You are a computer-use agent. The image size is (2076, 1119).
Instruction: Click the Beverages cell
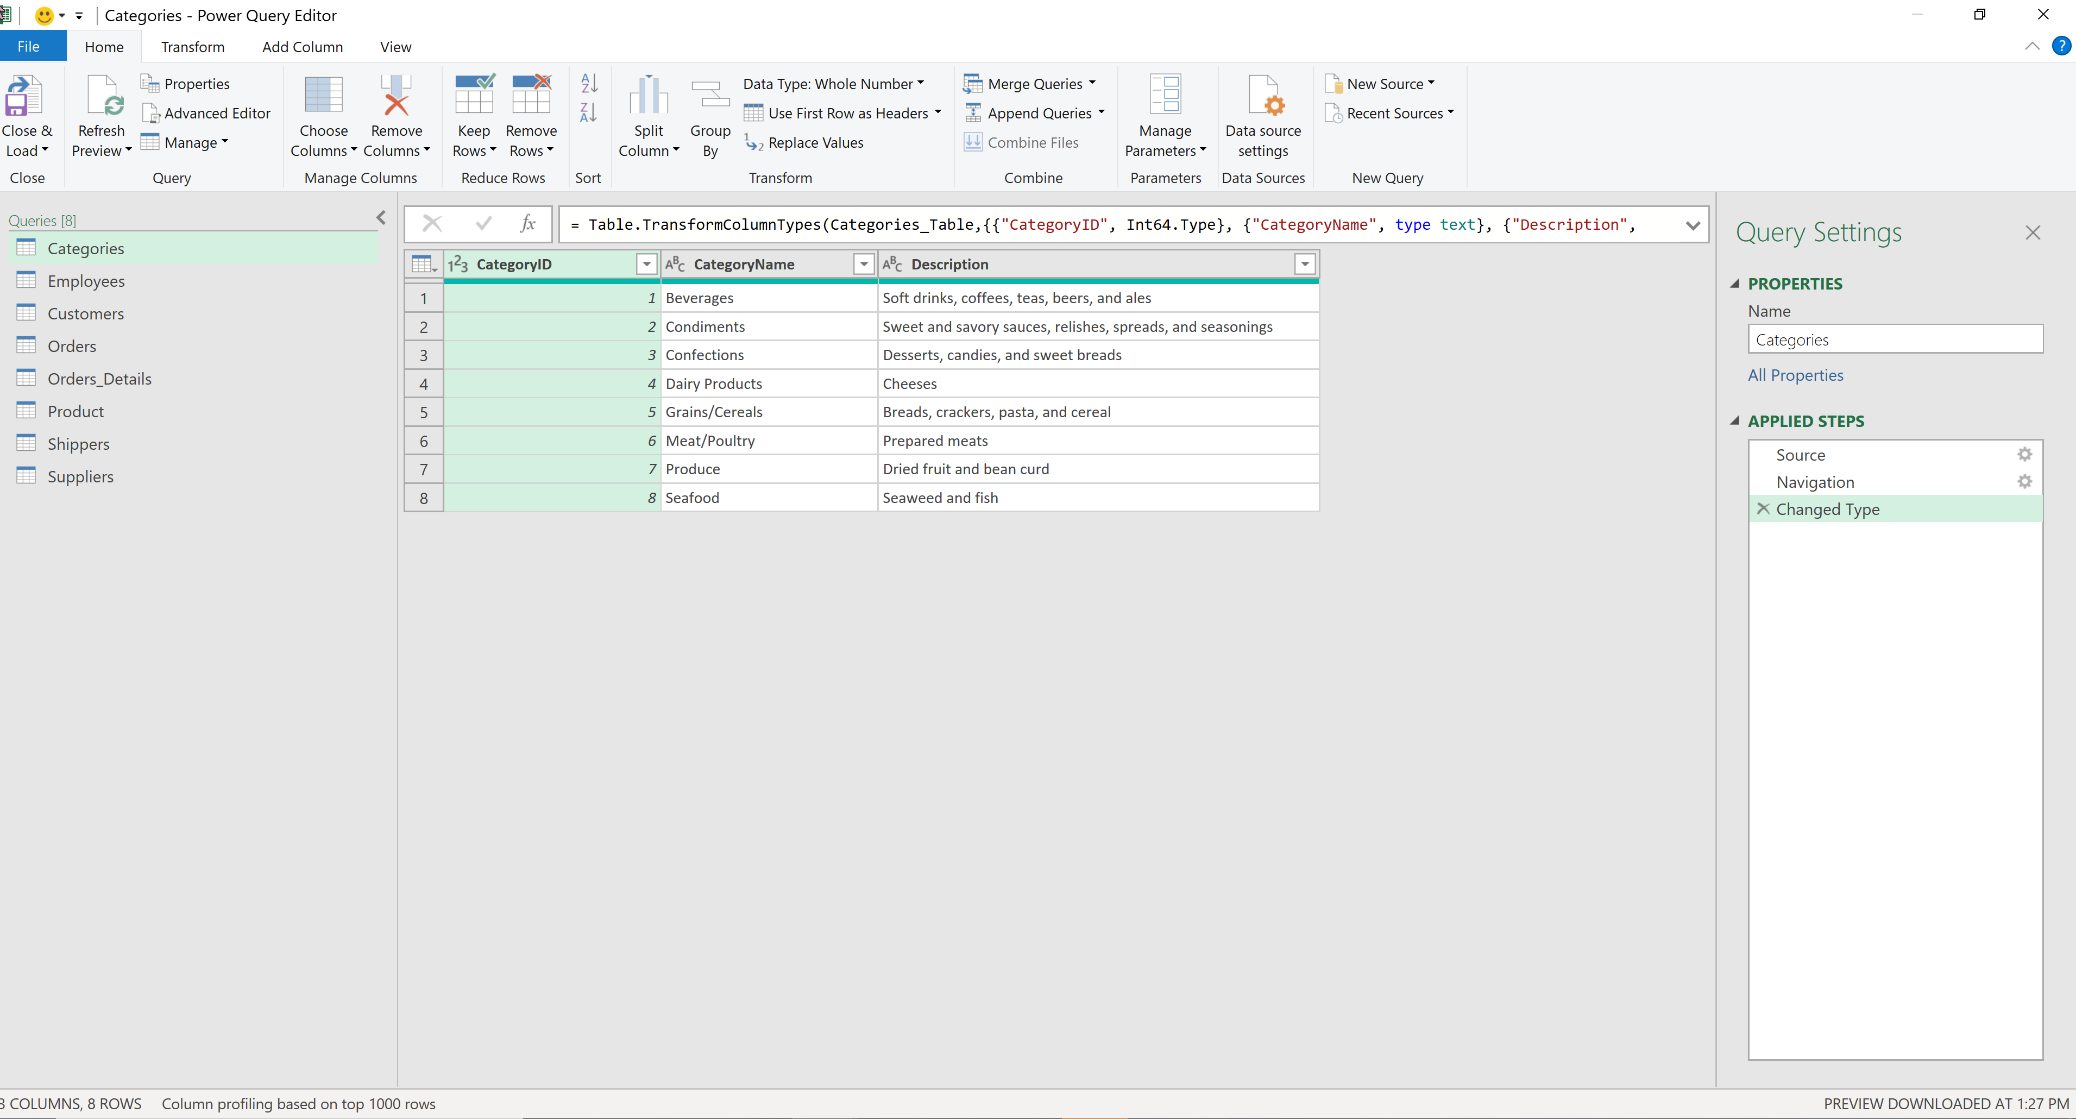(x=768, y=298)
